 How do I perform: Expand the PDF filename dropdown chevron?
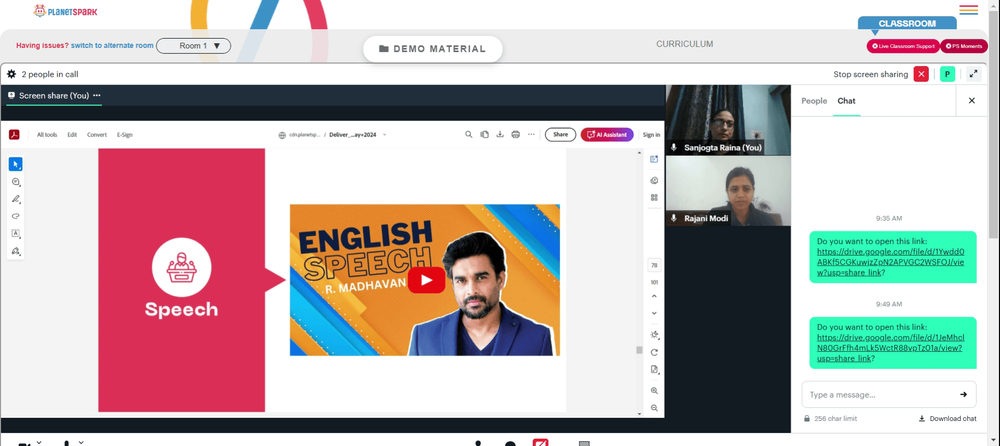tap(385, 135)
